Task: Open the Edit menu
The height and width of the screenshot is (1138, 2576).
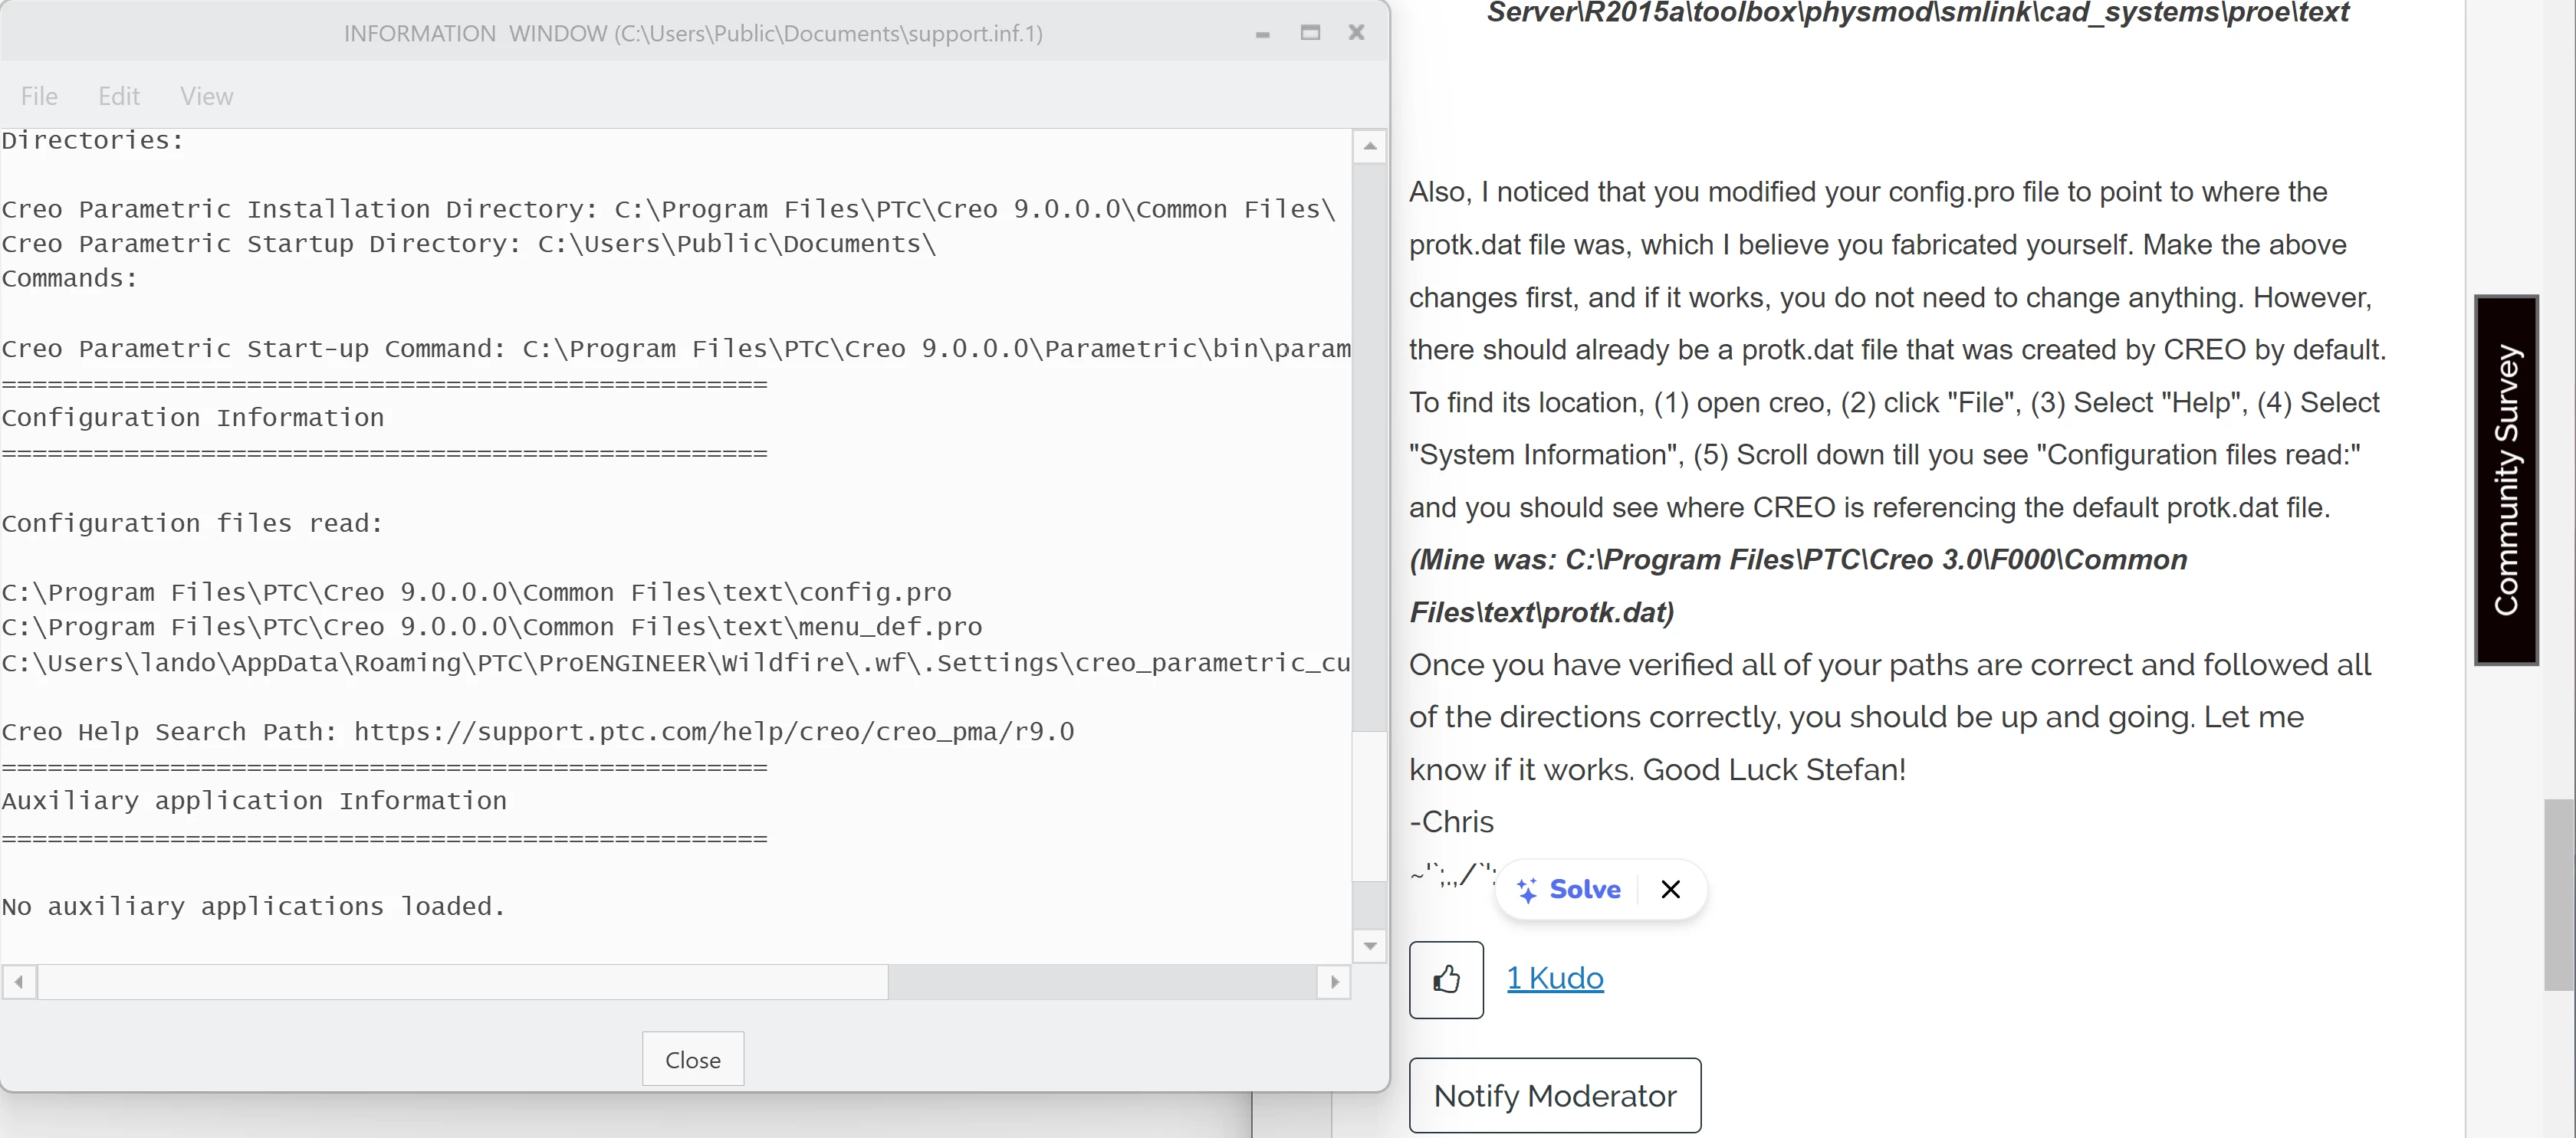Action: (119, 96)
